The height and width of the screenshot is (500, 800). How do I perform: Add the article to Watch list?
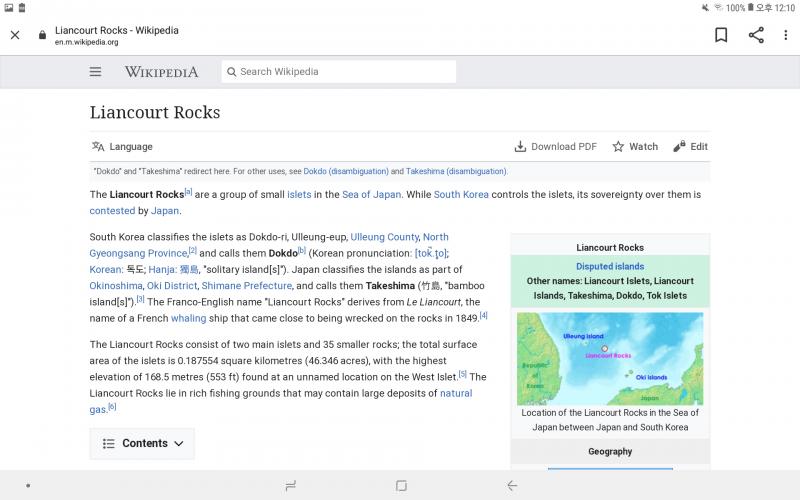[635, 146]
